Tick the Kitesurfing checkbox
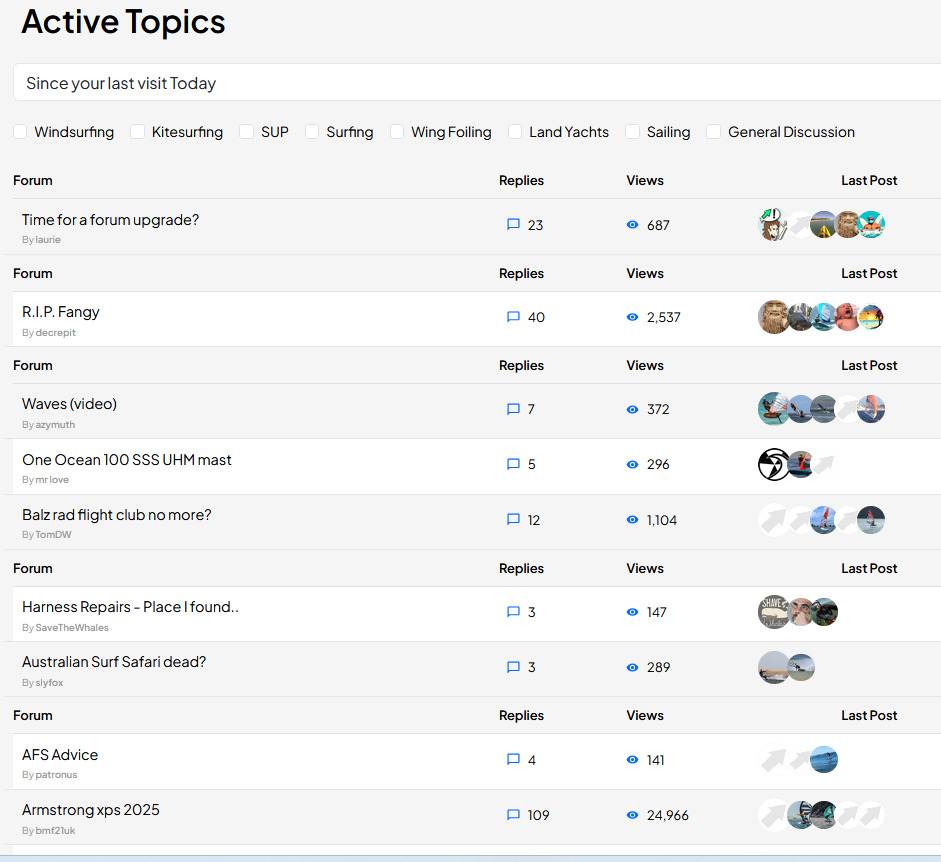 (x=138, y=132)
